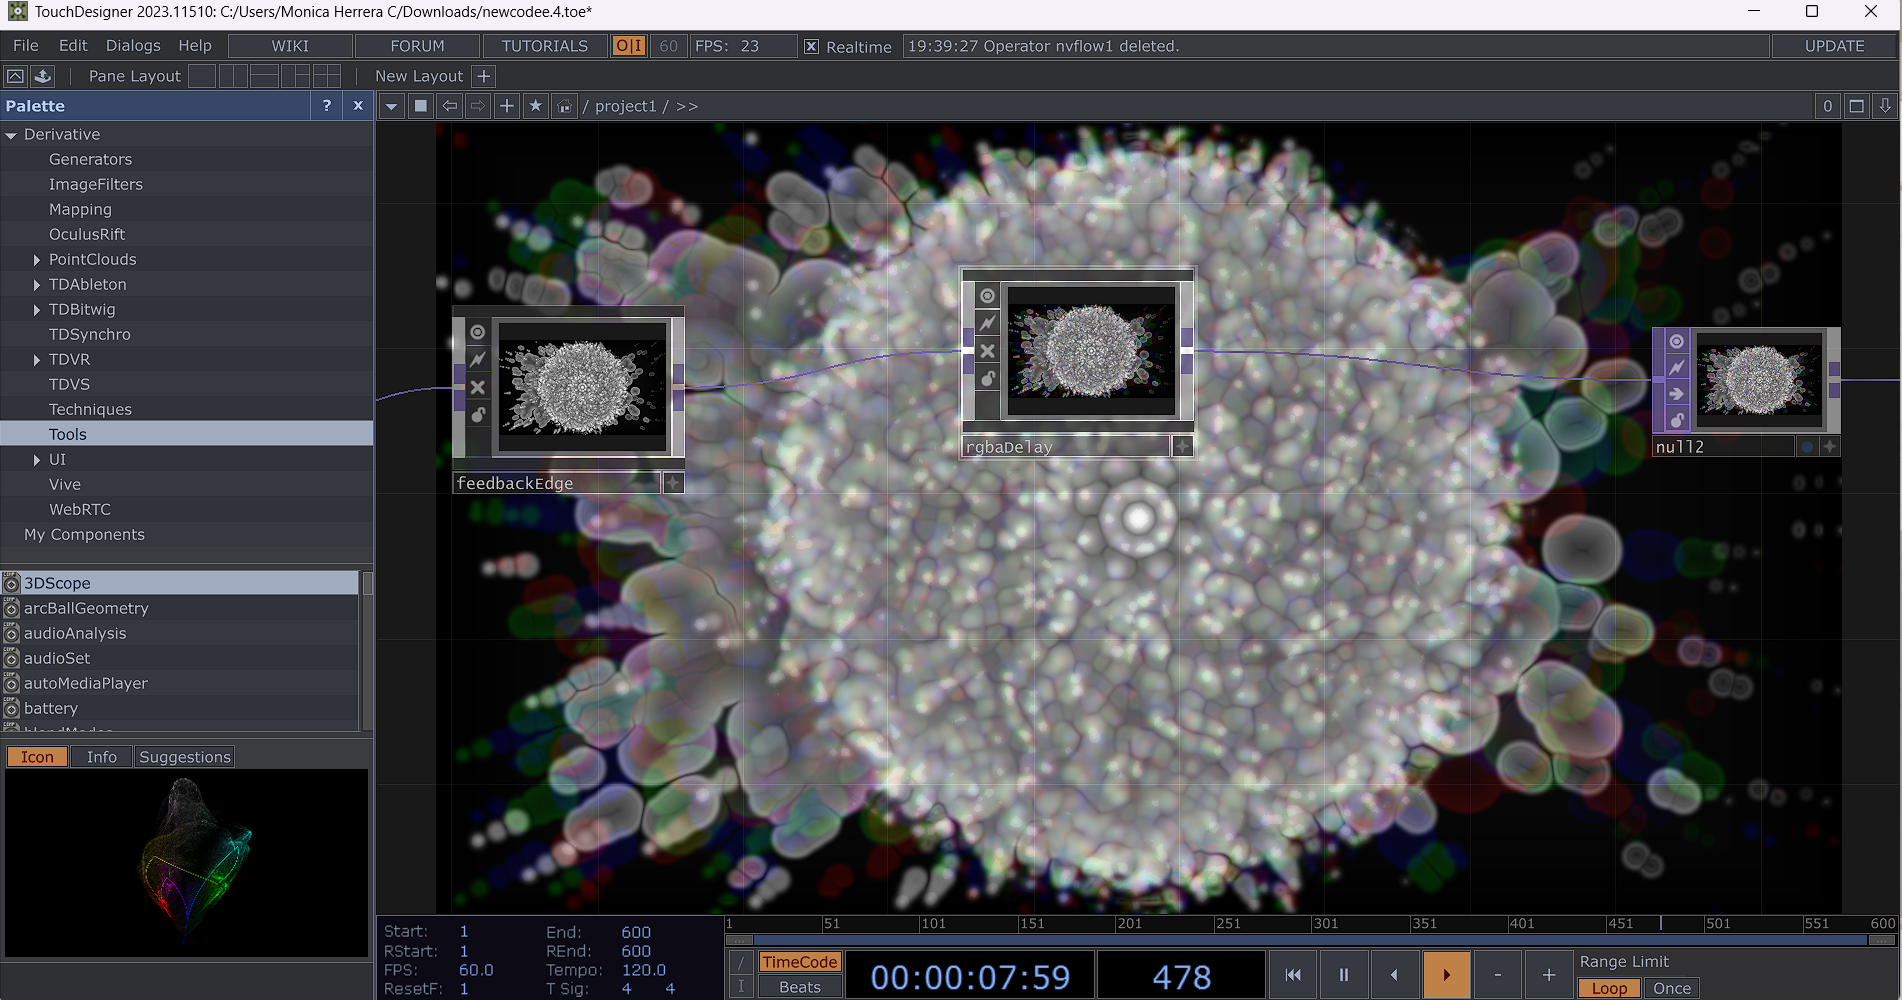
Task: Click the plus on rgbaDelay node label
Action: pyautogui.click(x=1182, y=447)
